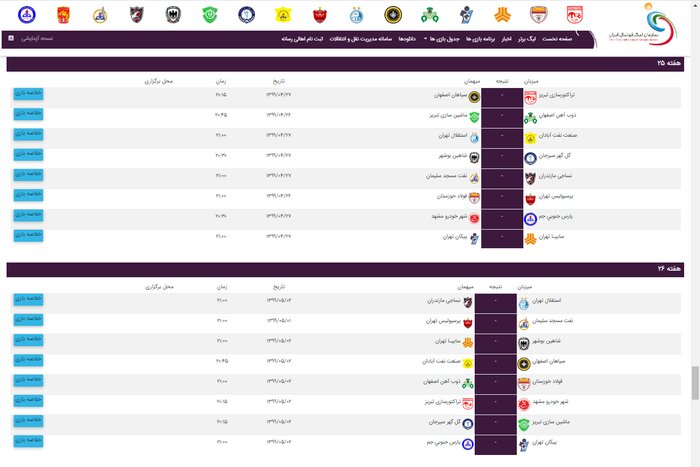Open match summary for Zob Ahan vs Machine Sazi
Screen dimensions: 700x467
[28, 114]
